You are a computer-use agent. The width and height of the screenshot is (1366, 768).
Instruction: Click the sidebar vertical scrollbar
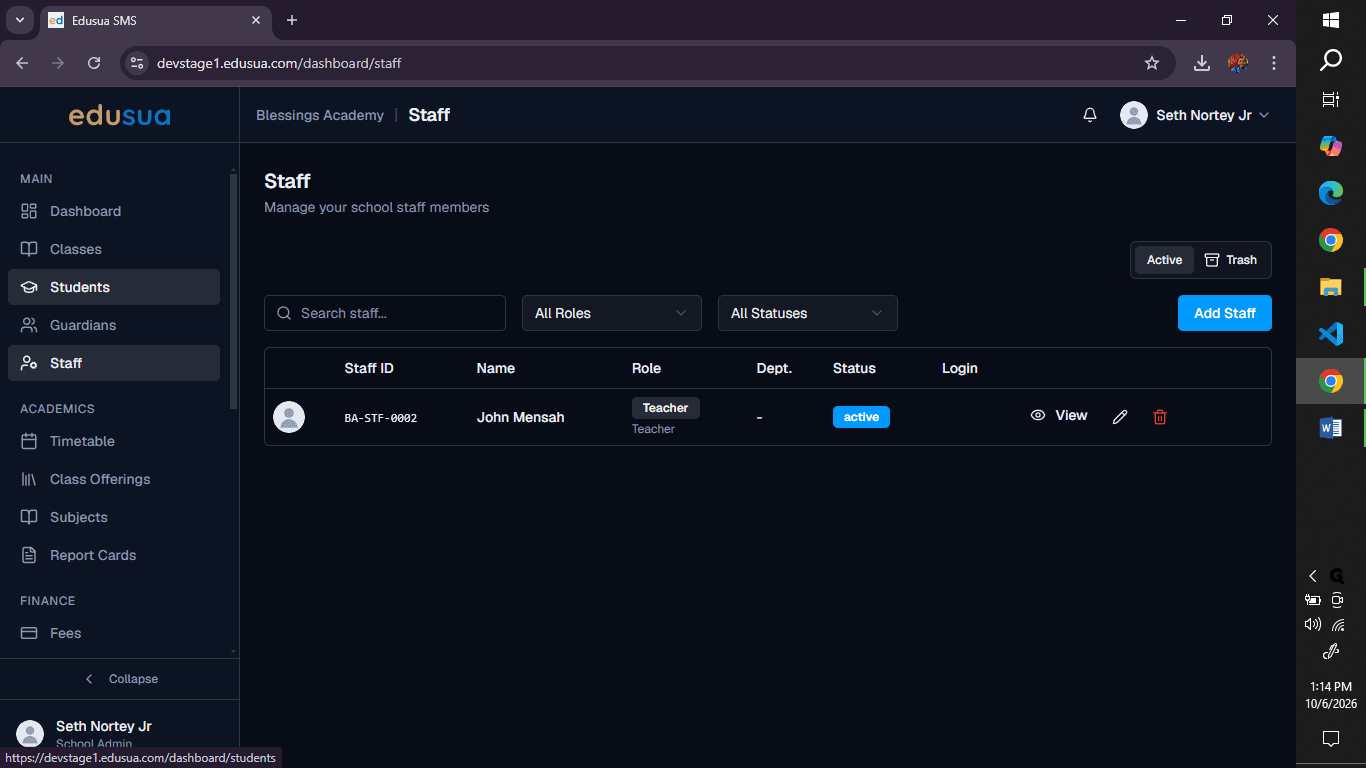(234, 290)
